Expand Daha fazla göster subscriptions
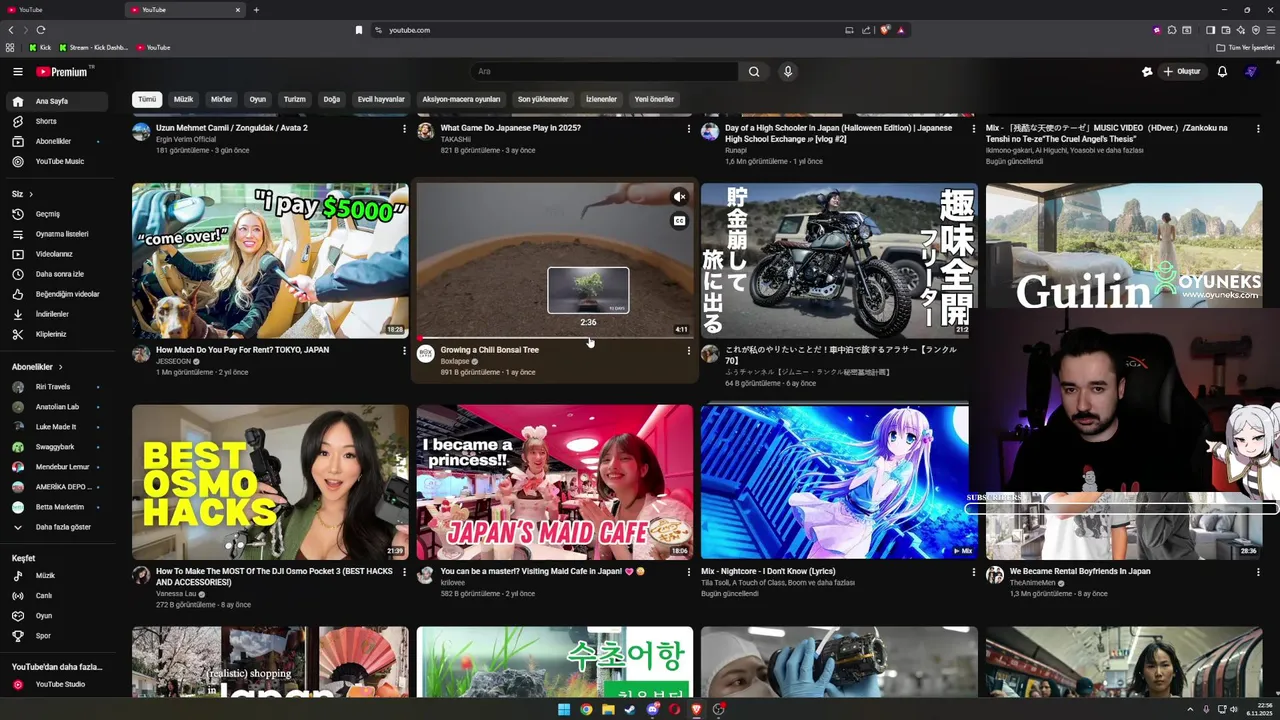 [x=57, y=527]
